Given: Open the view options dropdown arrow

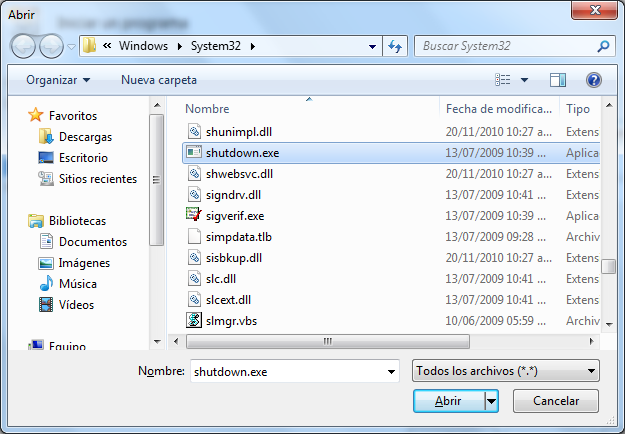Looking at the screenshot, I should point(525,80).
